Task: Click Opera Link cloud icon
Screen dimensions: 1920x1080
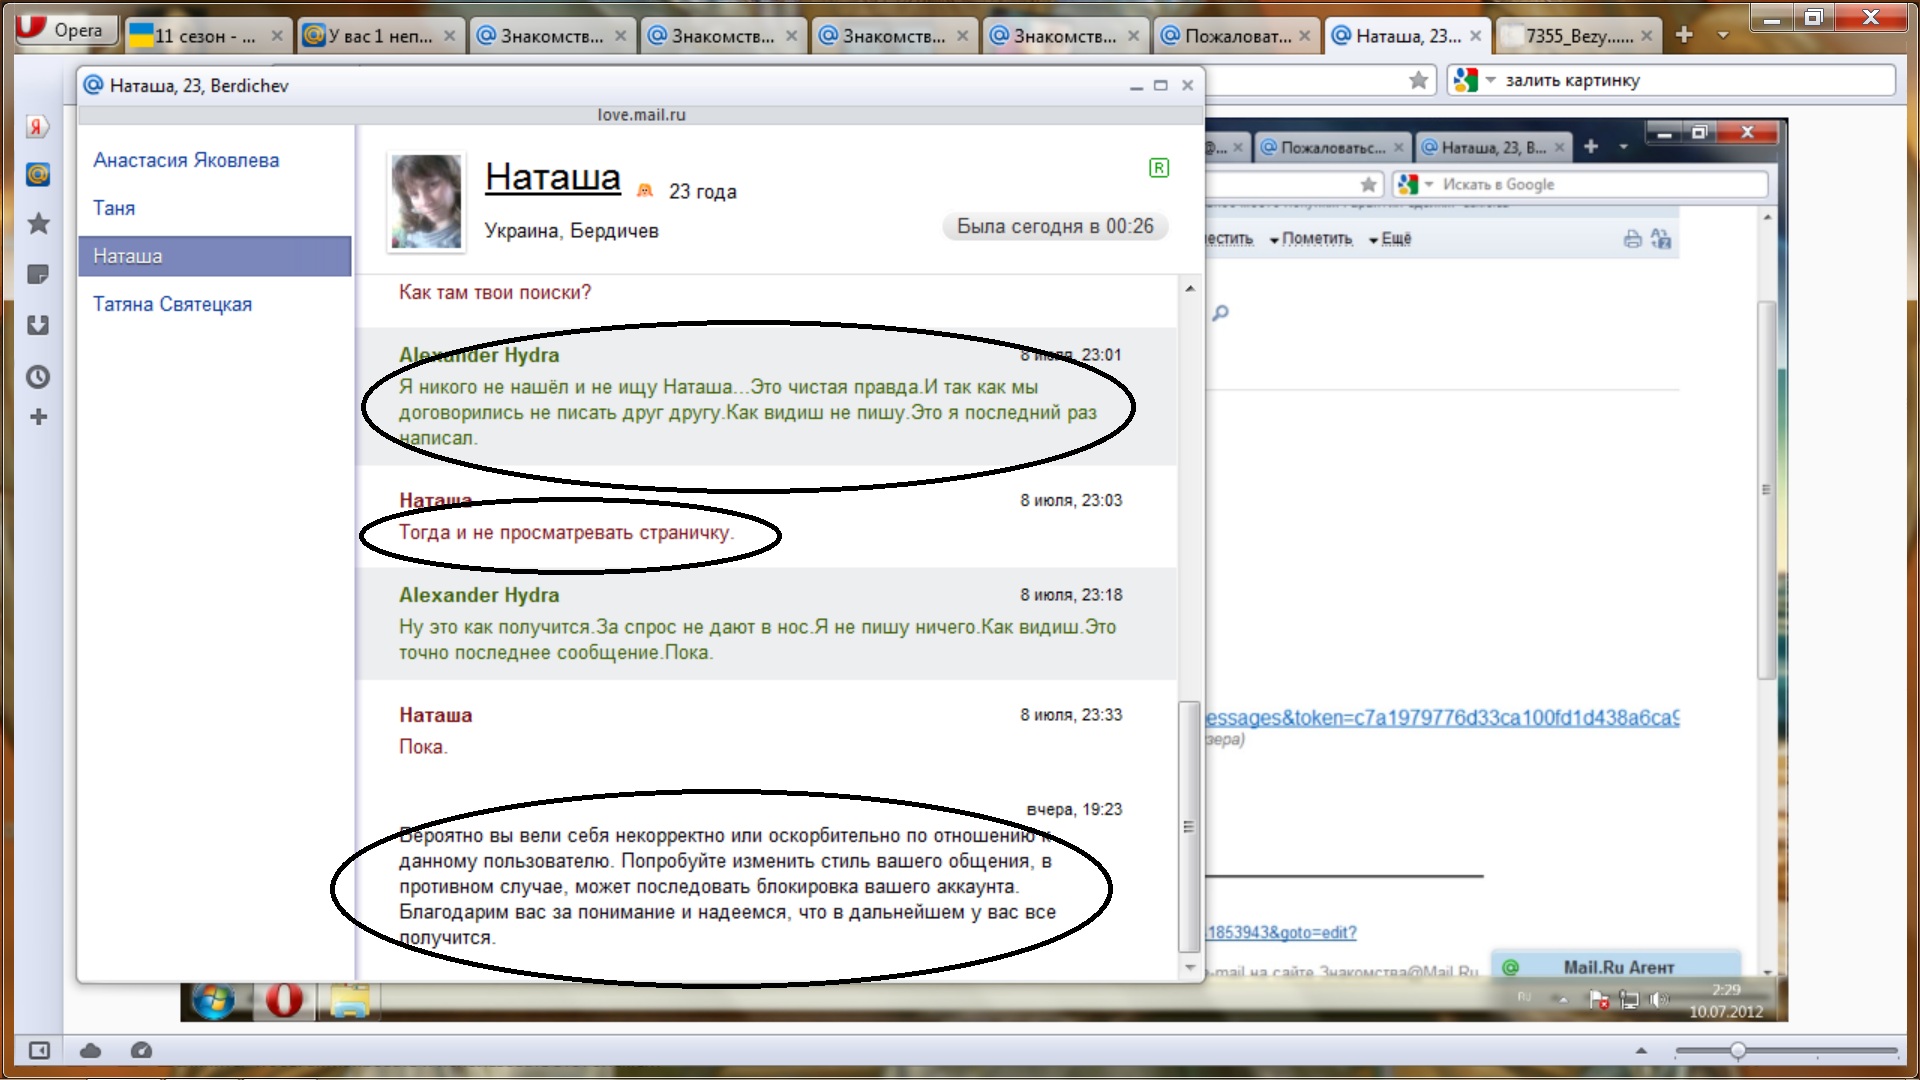Action: pyautogui.click(x=90, y=1050)
